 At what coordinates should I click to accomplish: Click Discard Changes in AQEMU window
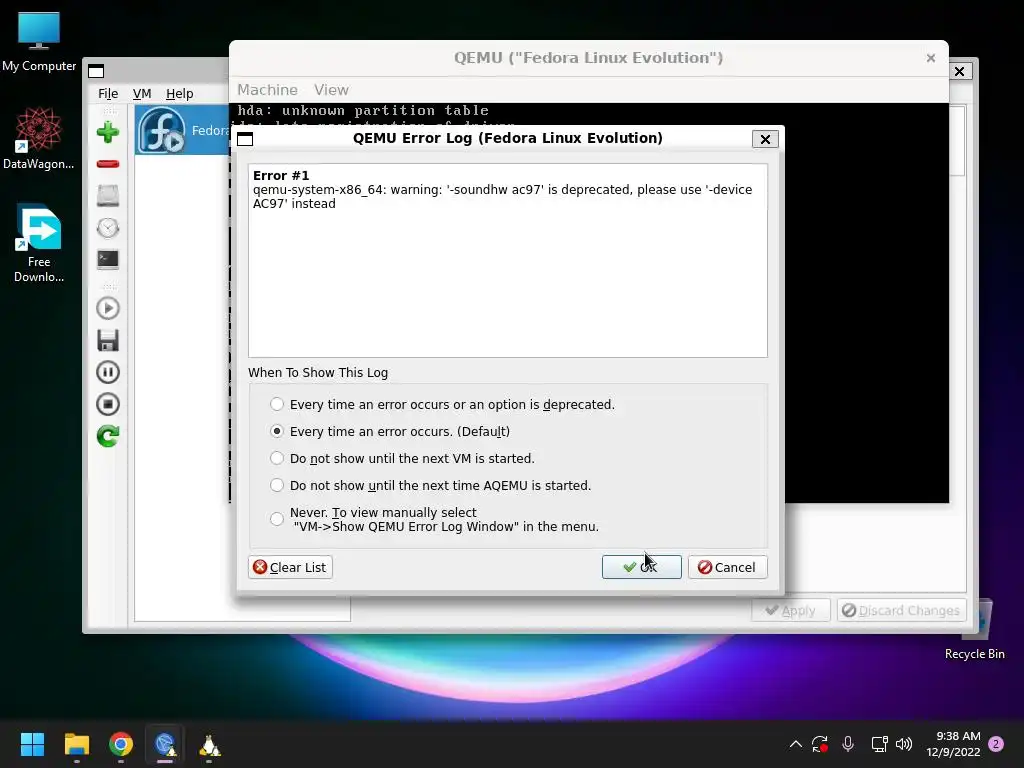point(901,610)
